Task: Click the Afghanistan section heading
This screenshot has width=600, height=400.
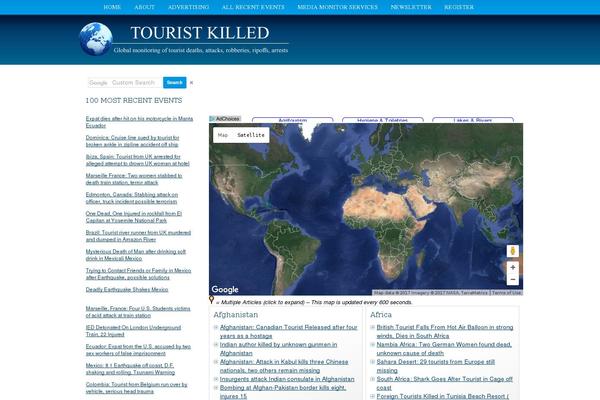Action: (236, 315)
